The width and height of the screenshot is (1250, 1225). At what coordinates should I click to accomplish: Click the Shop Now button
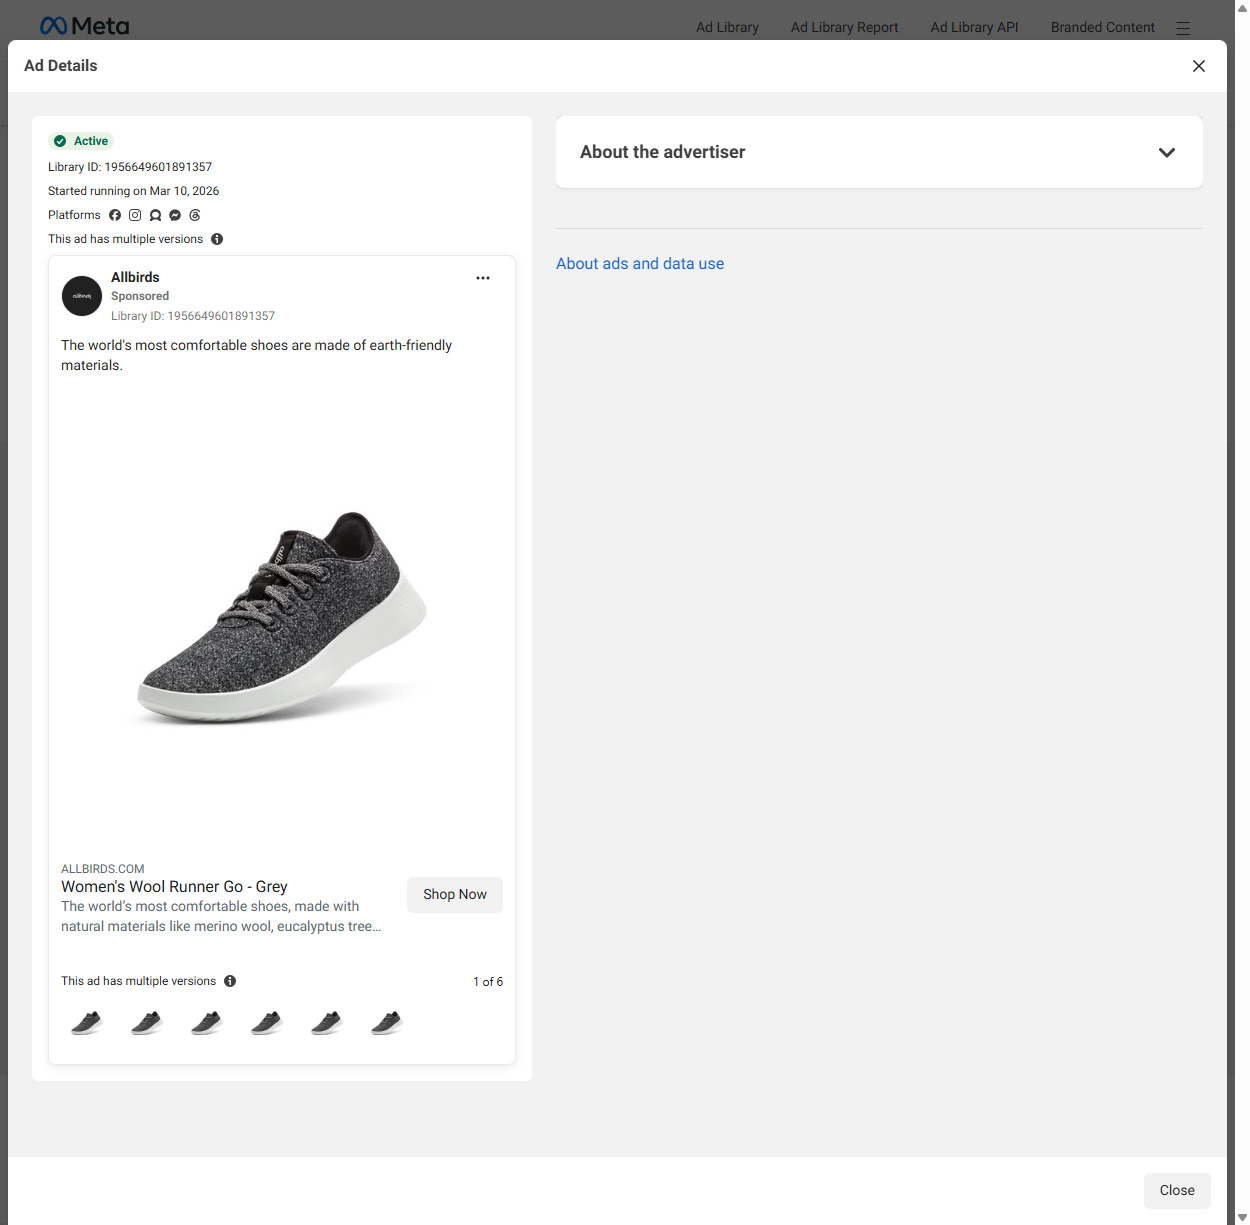(455, 894)
